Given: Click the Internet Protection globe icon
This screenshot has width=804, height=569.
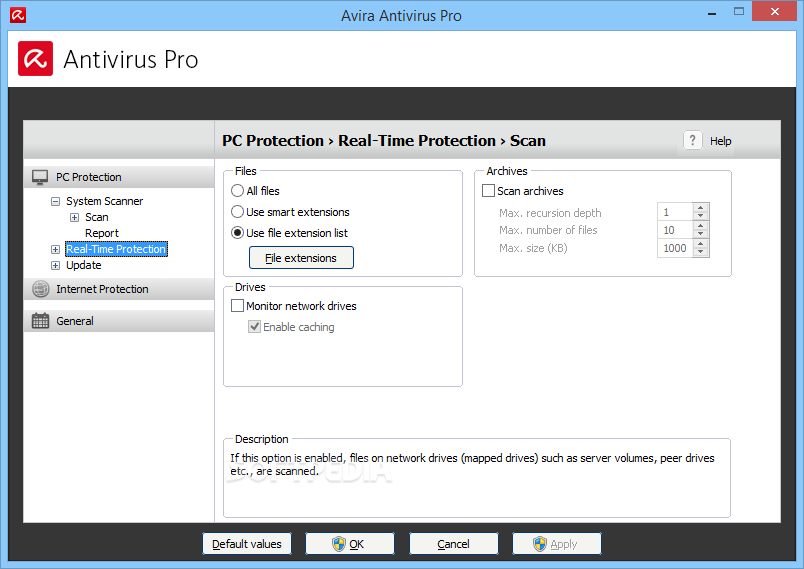Looking at the screenshot, I should click(x=41, y=289).
